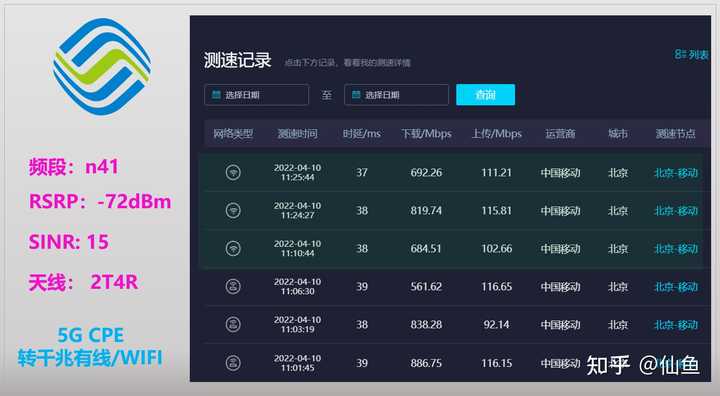Click 北京 city cell in the 819.74 row
The height and width of the screenshot is (396, 720).
pos(618,211)
